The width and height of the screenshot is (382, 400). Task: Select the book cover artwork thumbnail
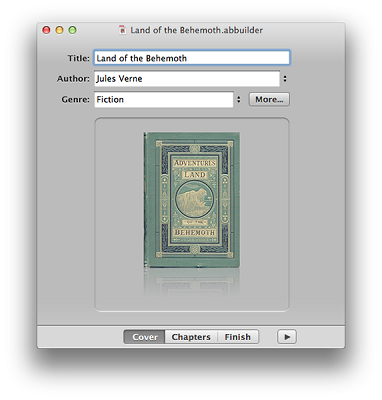pyautogui.click(x=192, y=200)
